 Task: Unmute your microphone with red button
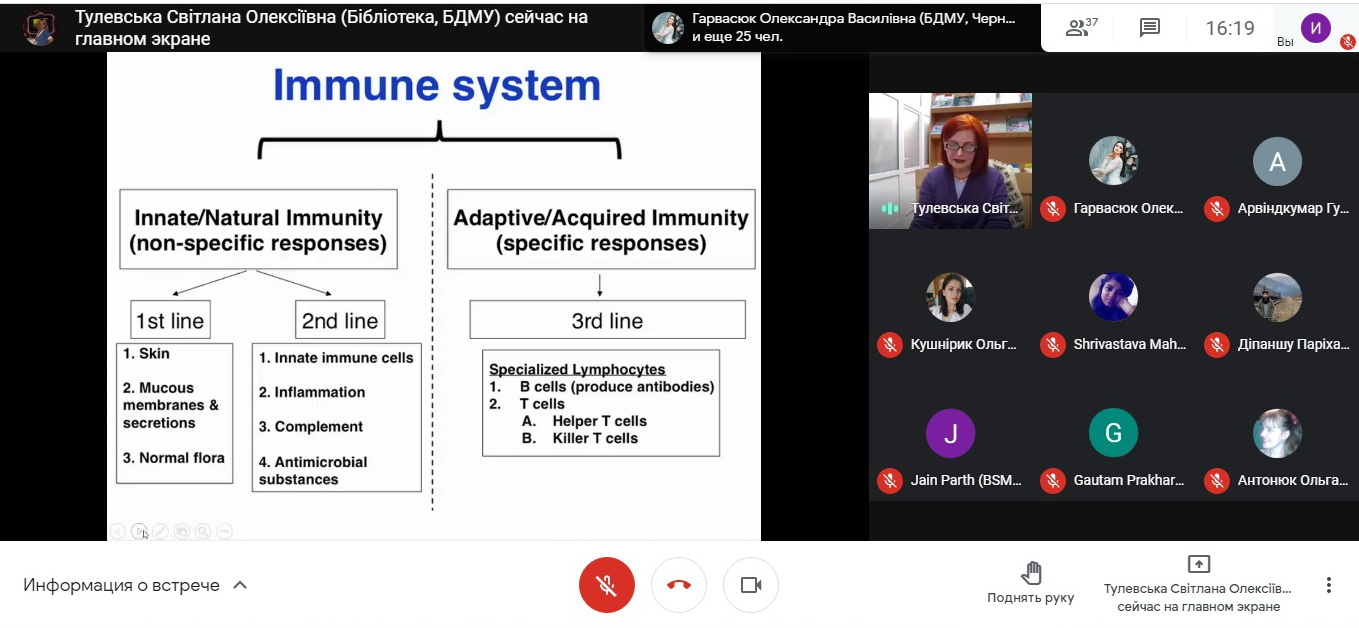(606, 585)
